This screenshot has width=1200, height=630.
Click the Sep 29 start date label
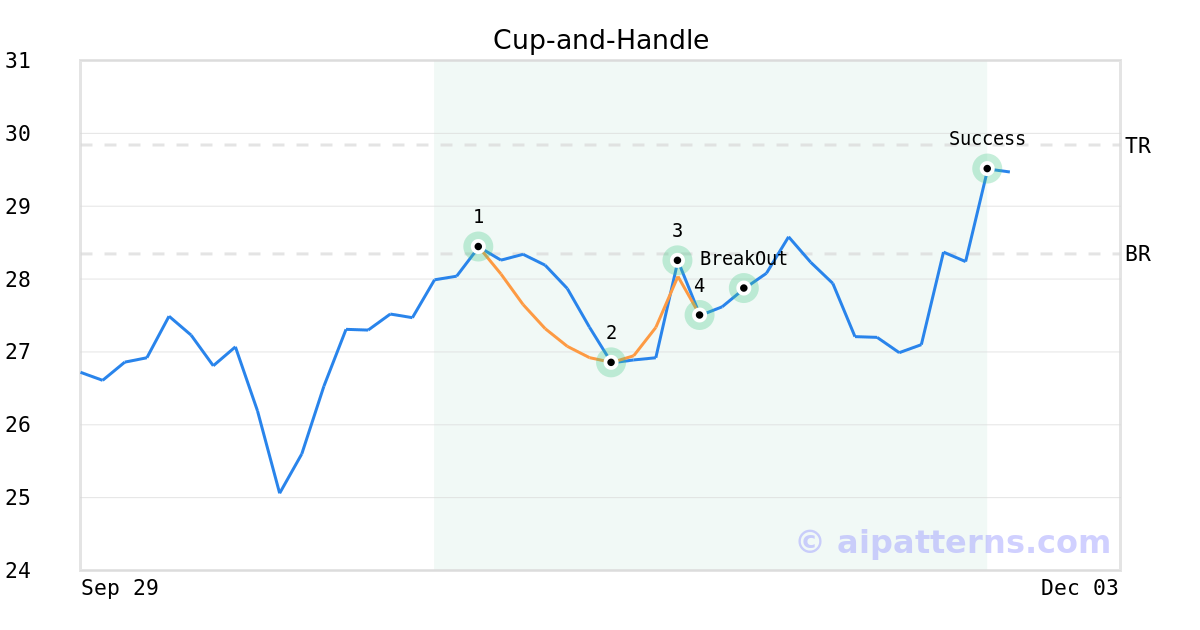pyautogui.click(x=120, y=588)
